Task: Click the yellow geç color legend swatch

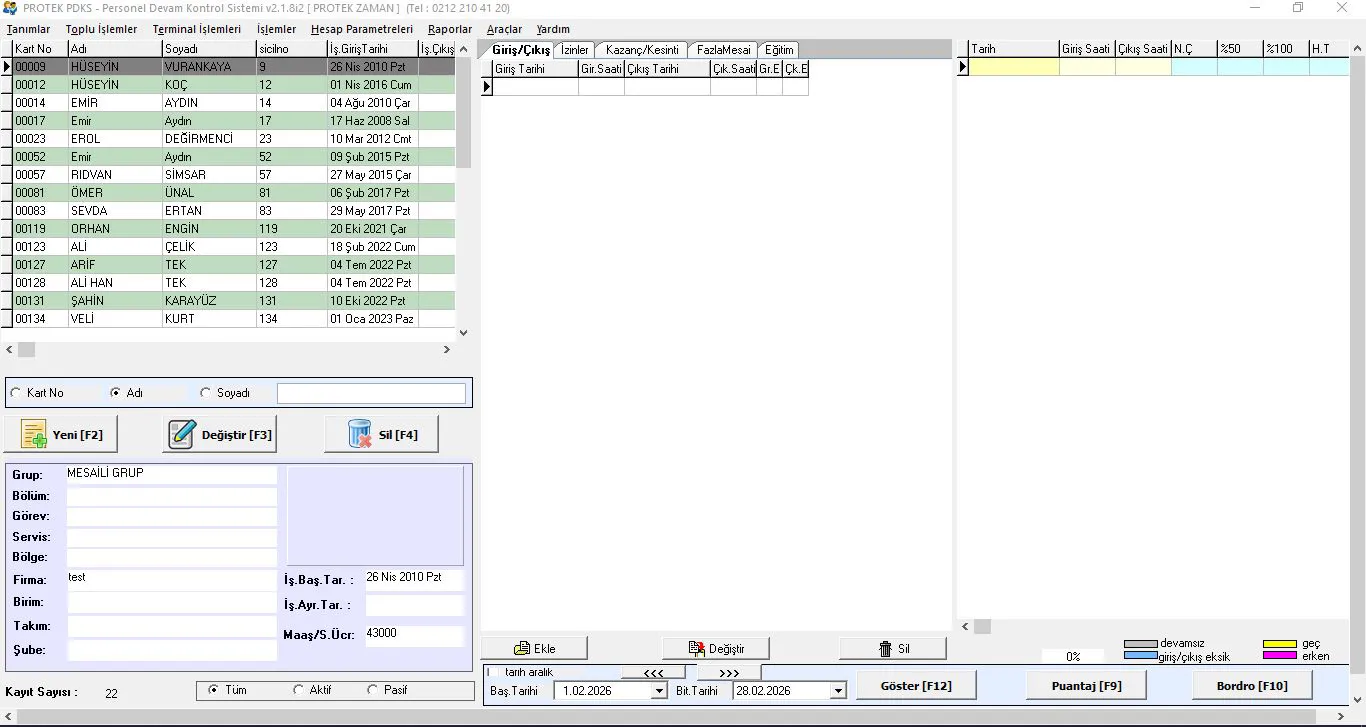Action: pyautogui.click(x=1279, y=644)
